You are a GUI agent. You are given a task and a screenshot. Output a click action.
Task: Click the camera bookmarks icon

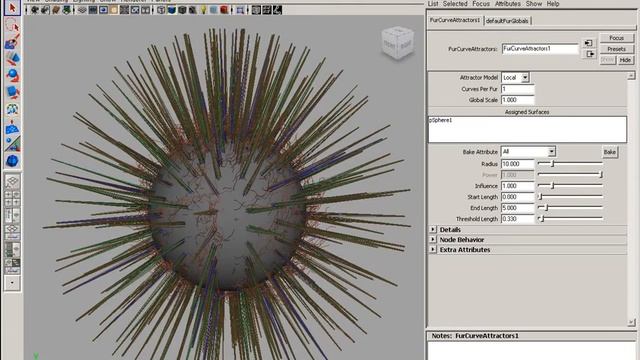tap(56, 10)
